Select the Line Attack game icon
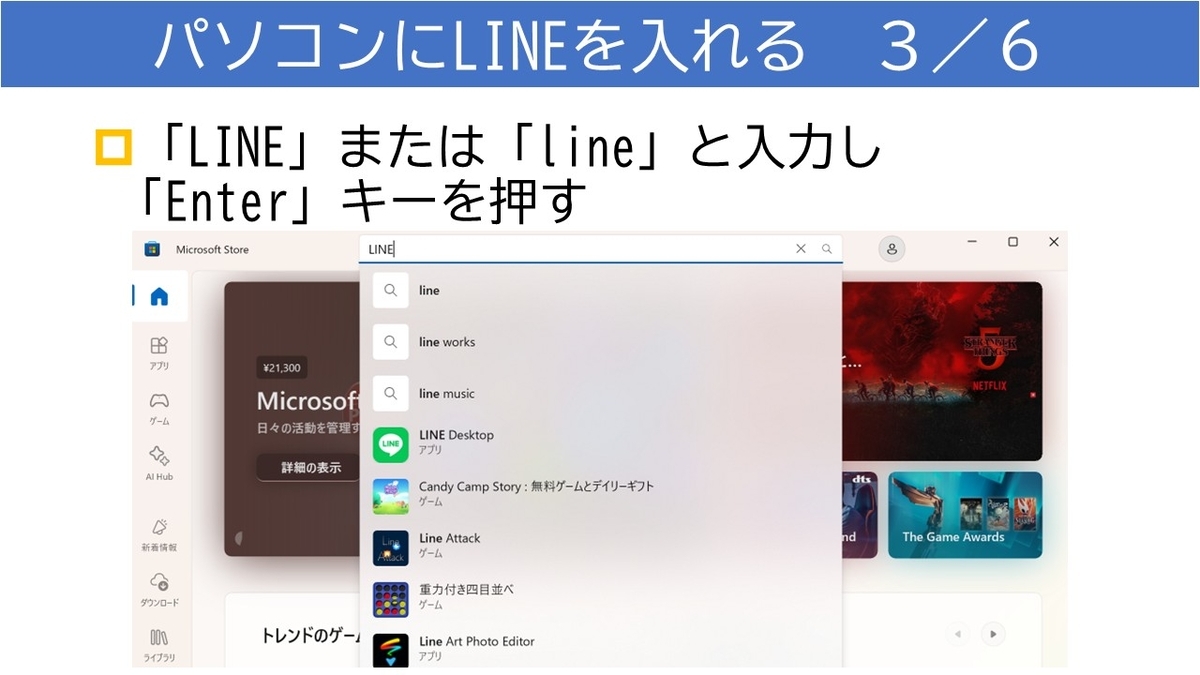 (391, 548)
